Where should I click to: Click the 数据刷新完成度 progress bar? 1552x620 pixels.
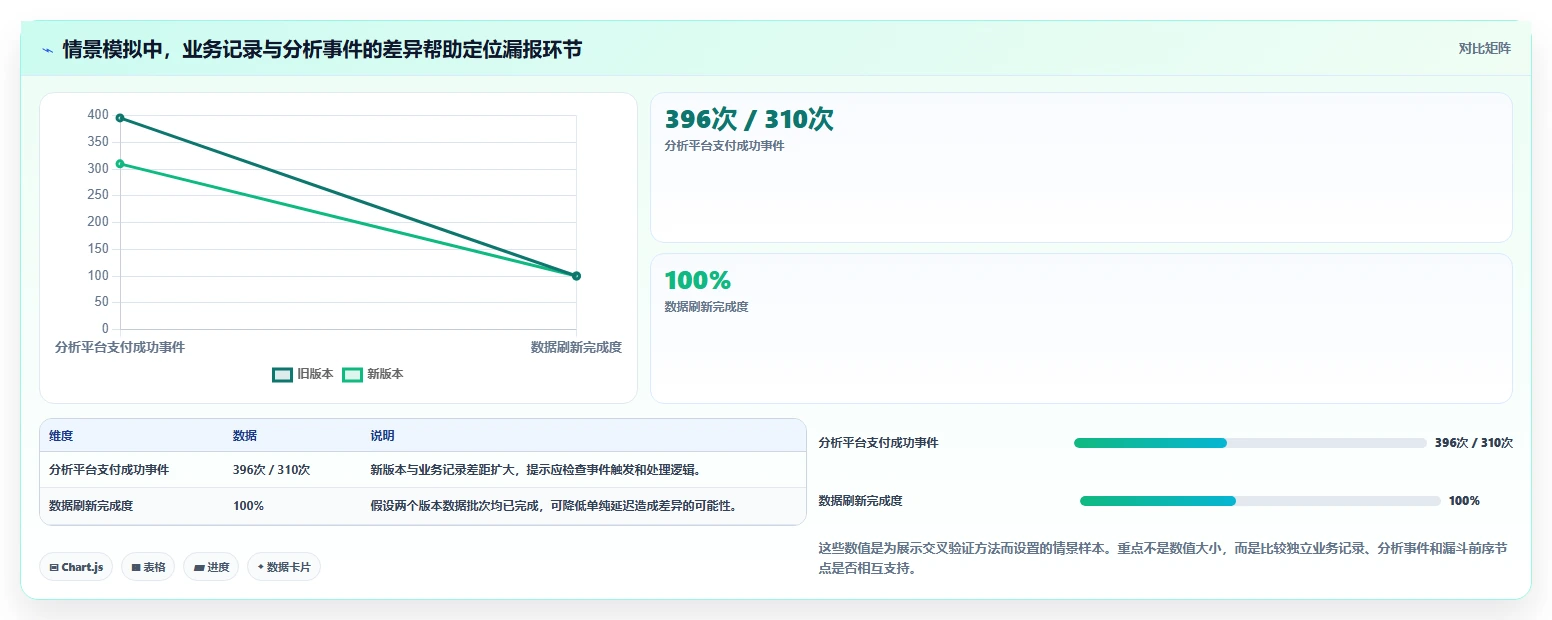[x=1260, y=501]
